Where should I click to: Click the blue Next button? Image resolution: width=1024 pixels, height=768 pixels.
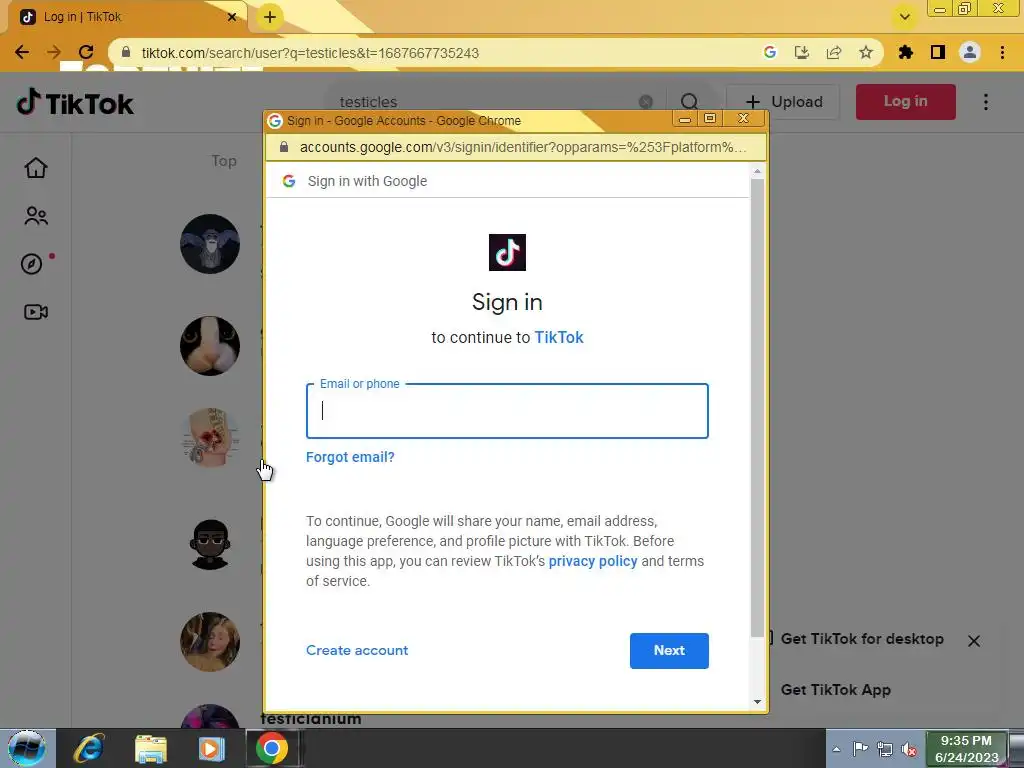pyautogui.click(x=669, y=650)
